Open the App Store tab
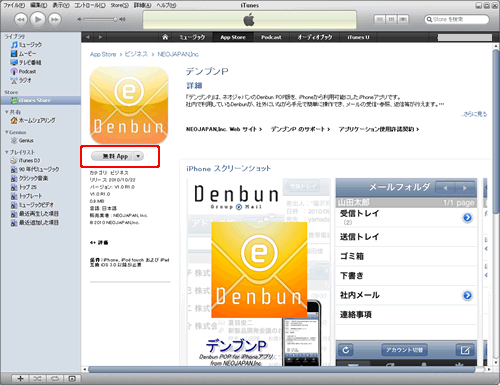 (233, 37)
